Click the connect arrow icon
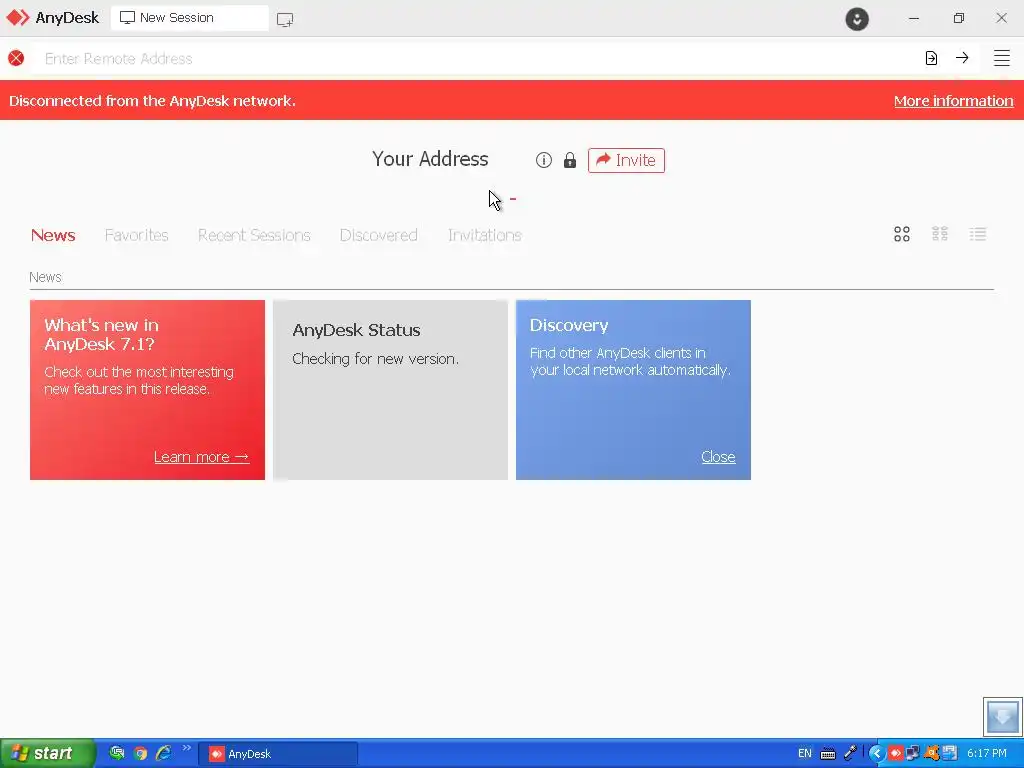Screen dimensions: 1024x768 click(962, 58)
